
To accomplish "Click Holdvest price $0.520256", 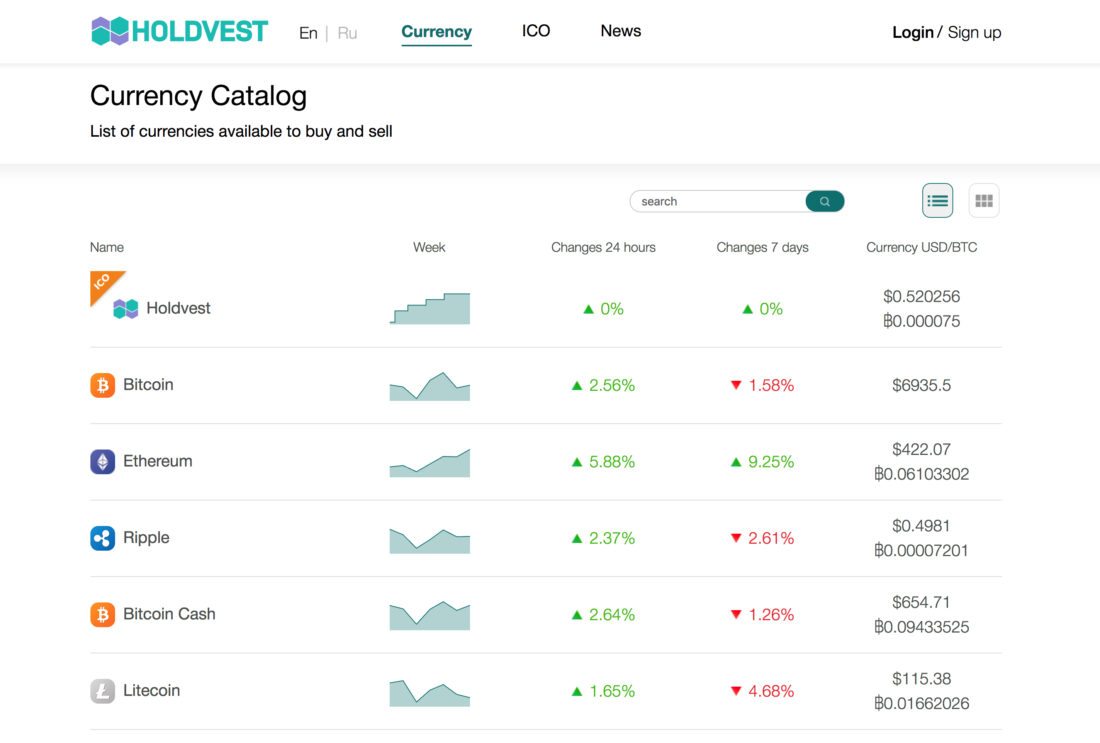I will coord(922,296).
